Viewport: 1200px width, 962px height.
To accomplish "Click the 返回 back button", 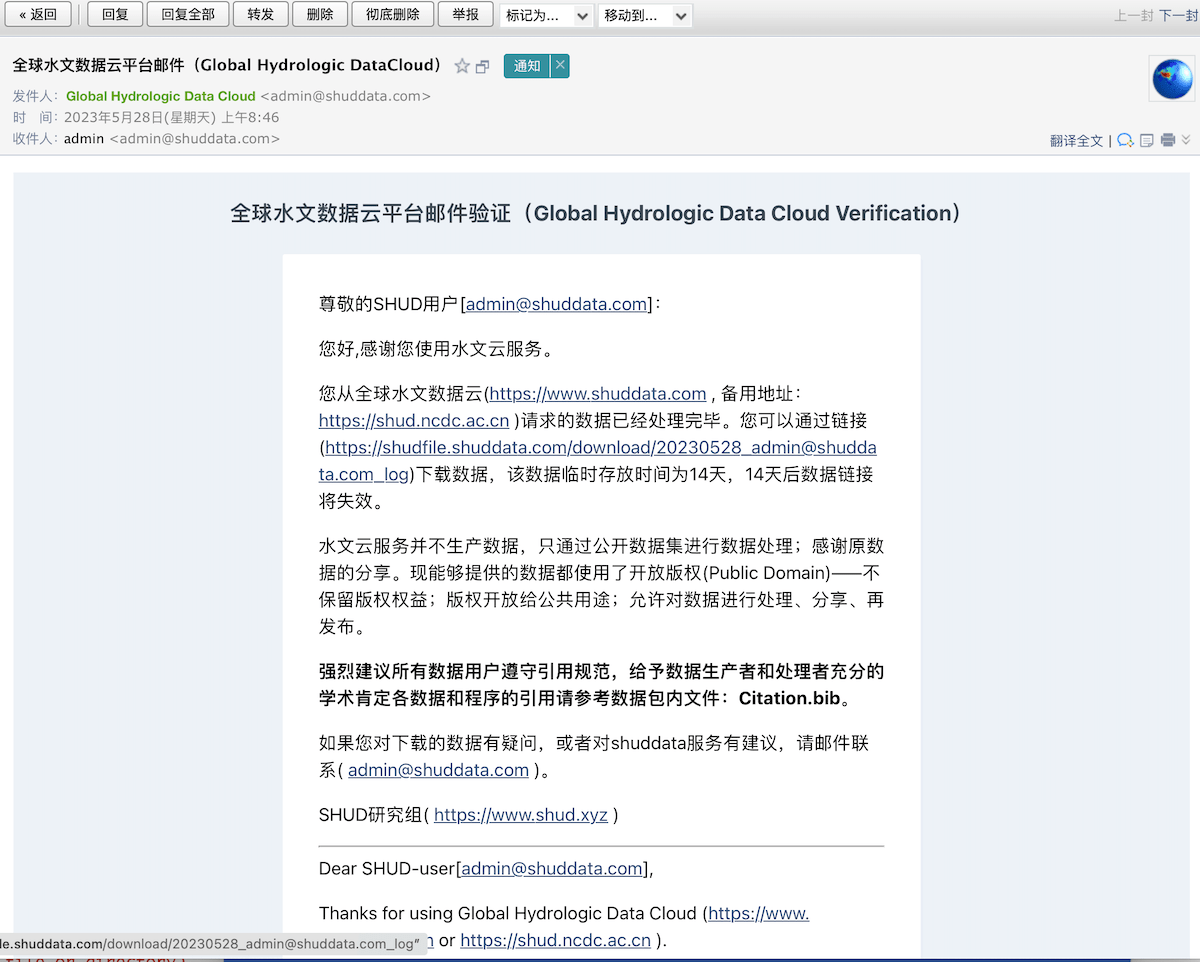I will tap(38, 15).
